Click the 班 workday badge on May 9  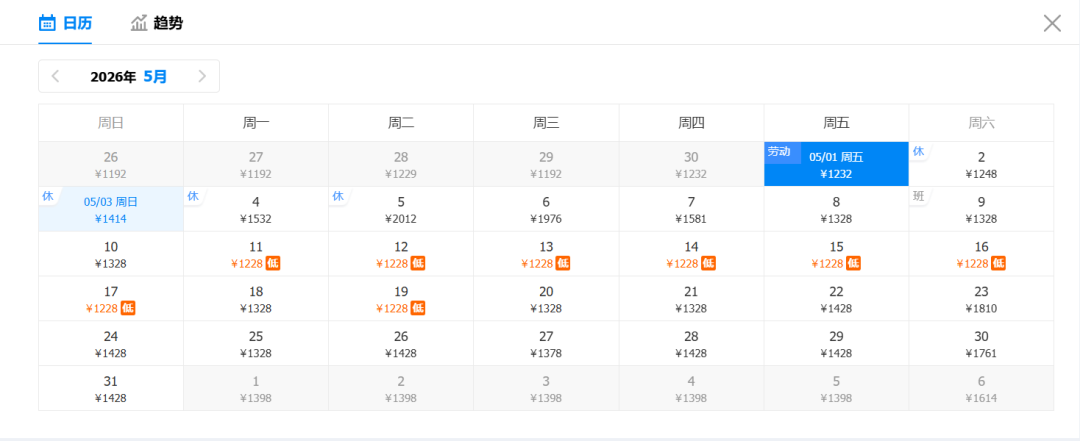919,196
